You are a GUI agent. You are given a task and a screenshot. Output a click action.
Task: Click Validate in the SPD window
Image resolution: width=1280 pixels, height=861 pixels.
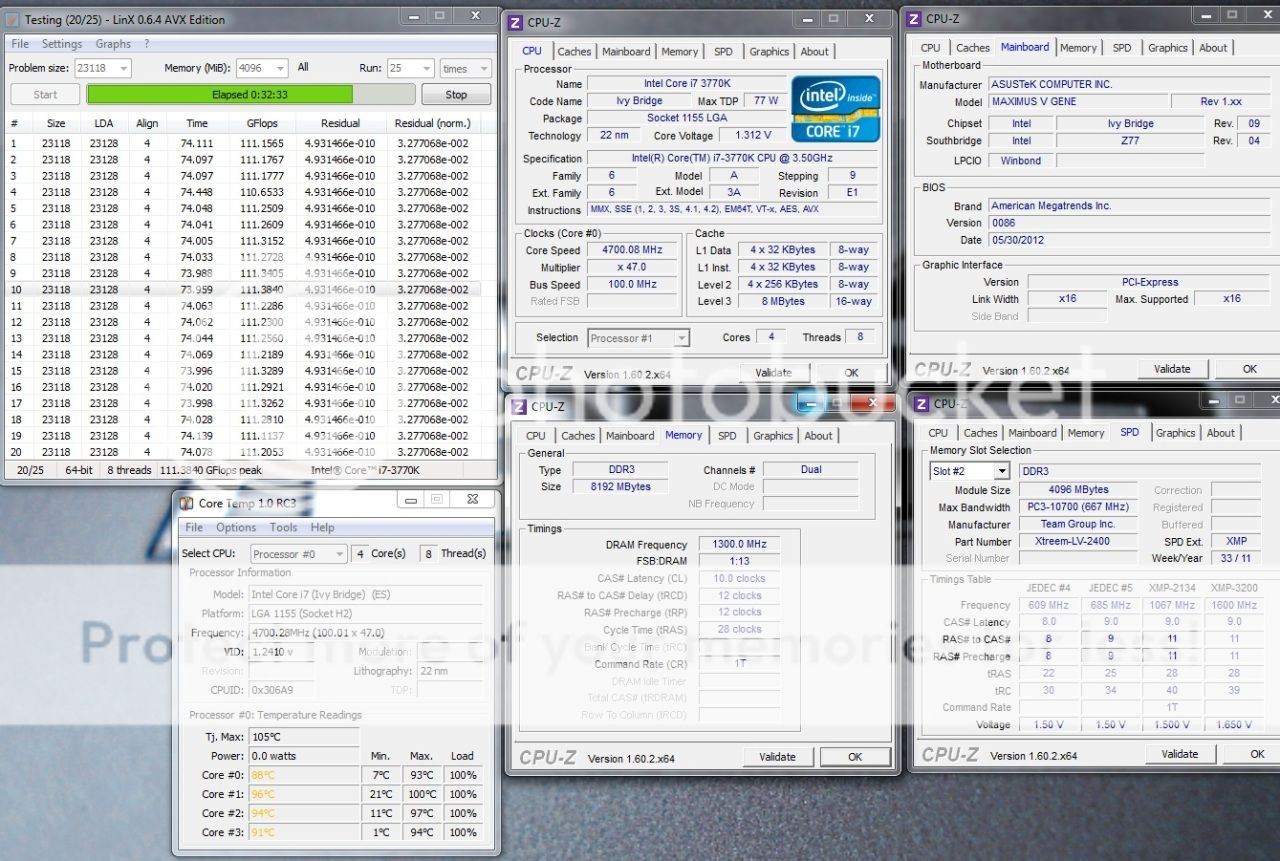coord(1179,754)
